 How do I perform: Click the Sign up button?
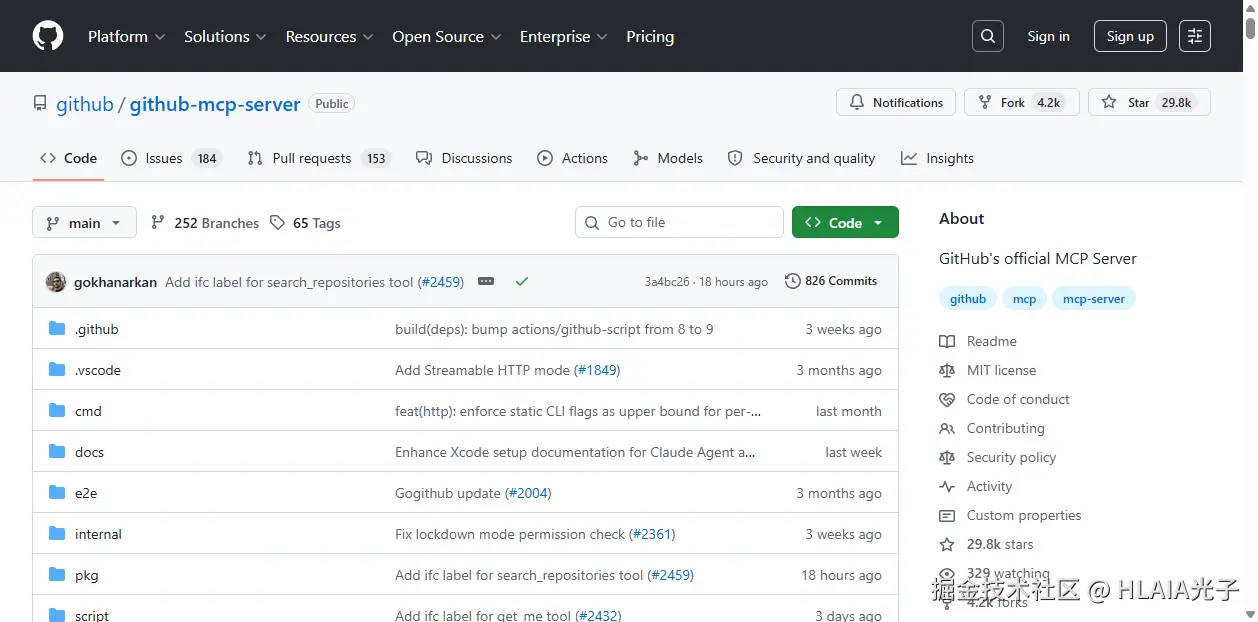tap(1130, 36)
